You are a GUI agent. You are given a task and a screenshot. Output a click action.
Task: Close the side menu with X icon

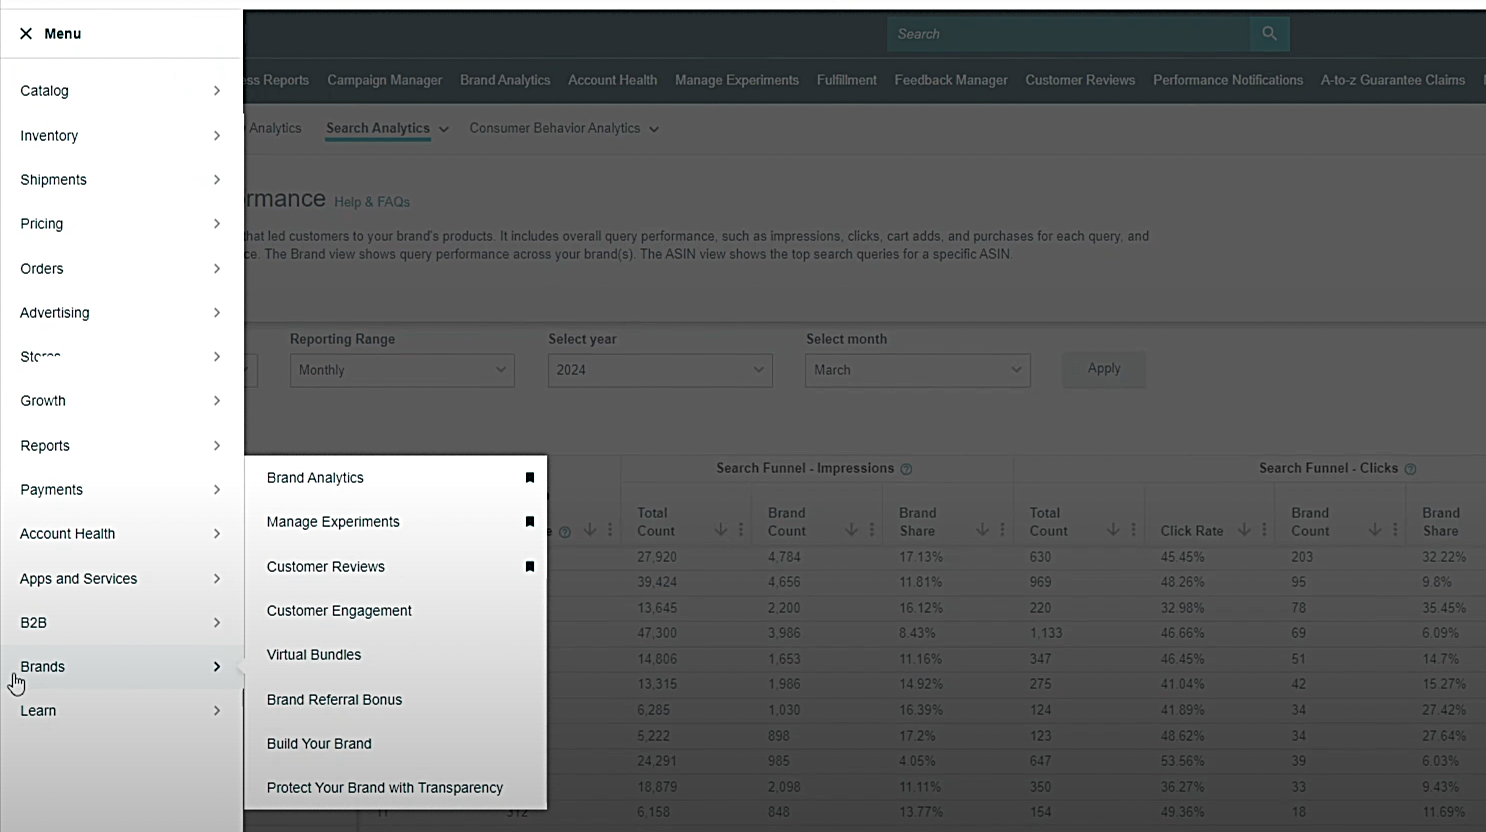[x=26, y=33]
